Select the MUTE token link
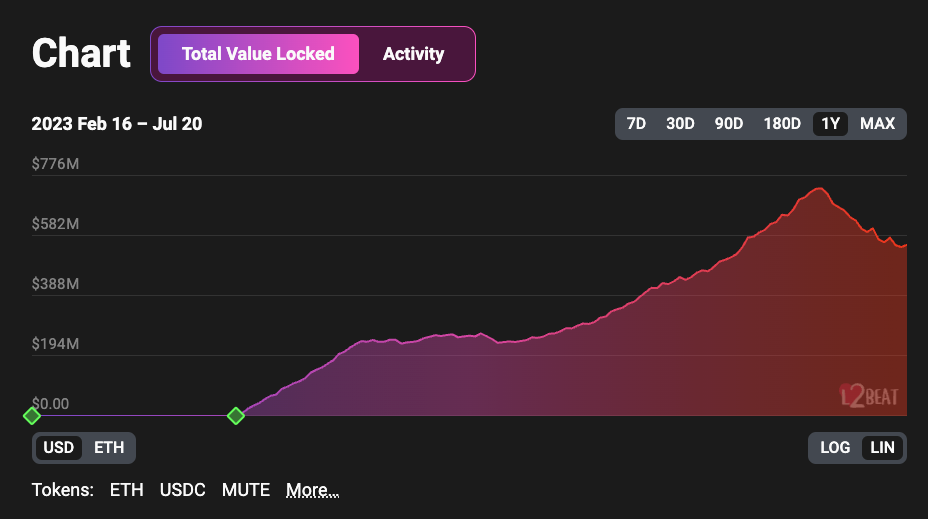This screenshot has height=519, width=928. tap(246, 490)
